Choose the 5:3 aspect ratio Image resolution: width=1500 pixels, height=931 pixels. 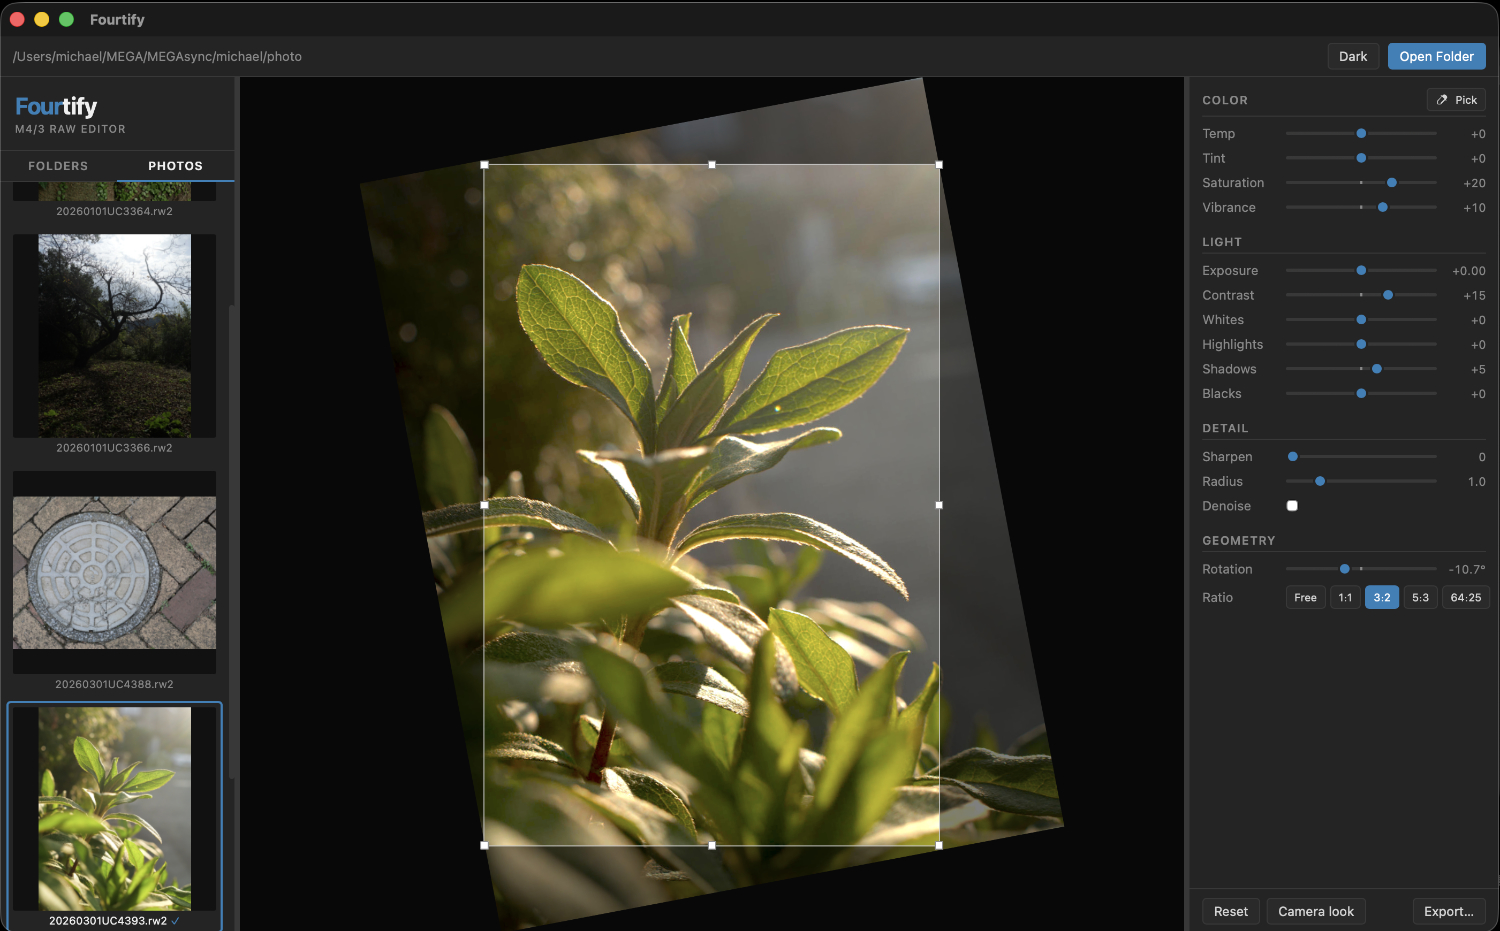pyautogui.click(x=1420, y=598)
